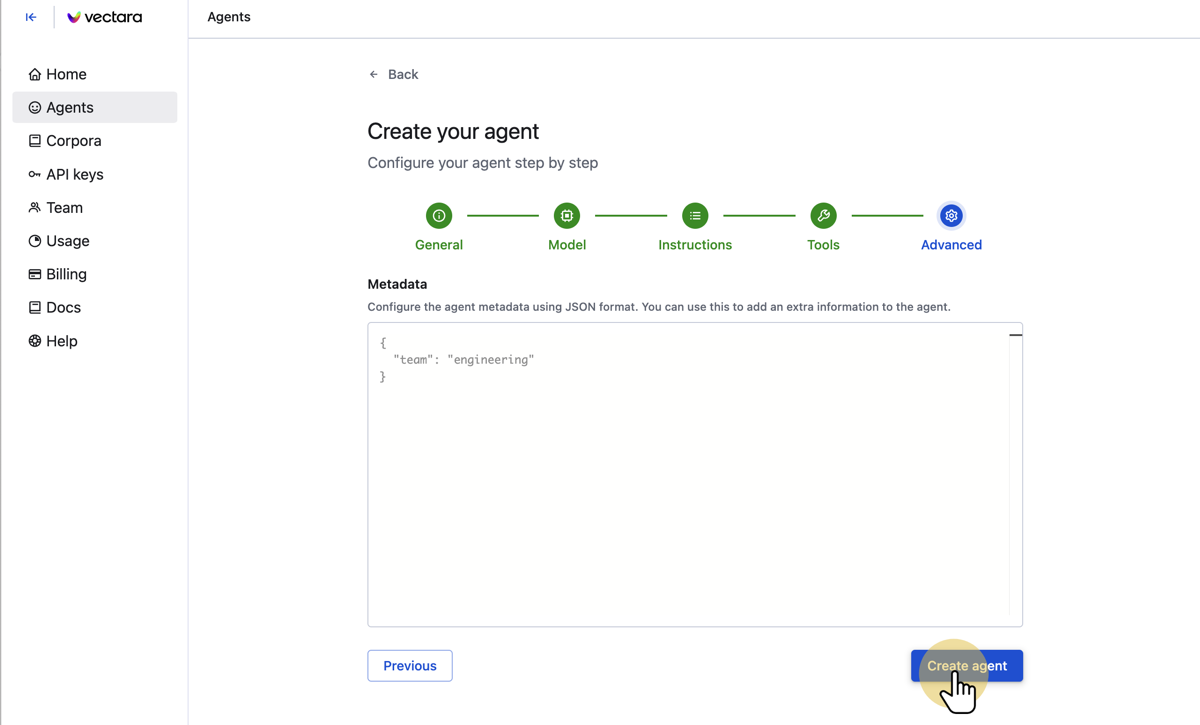1200x725 pixels.
Task: Open the Tools step wrench icon
Action: (823, 216)
